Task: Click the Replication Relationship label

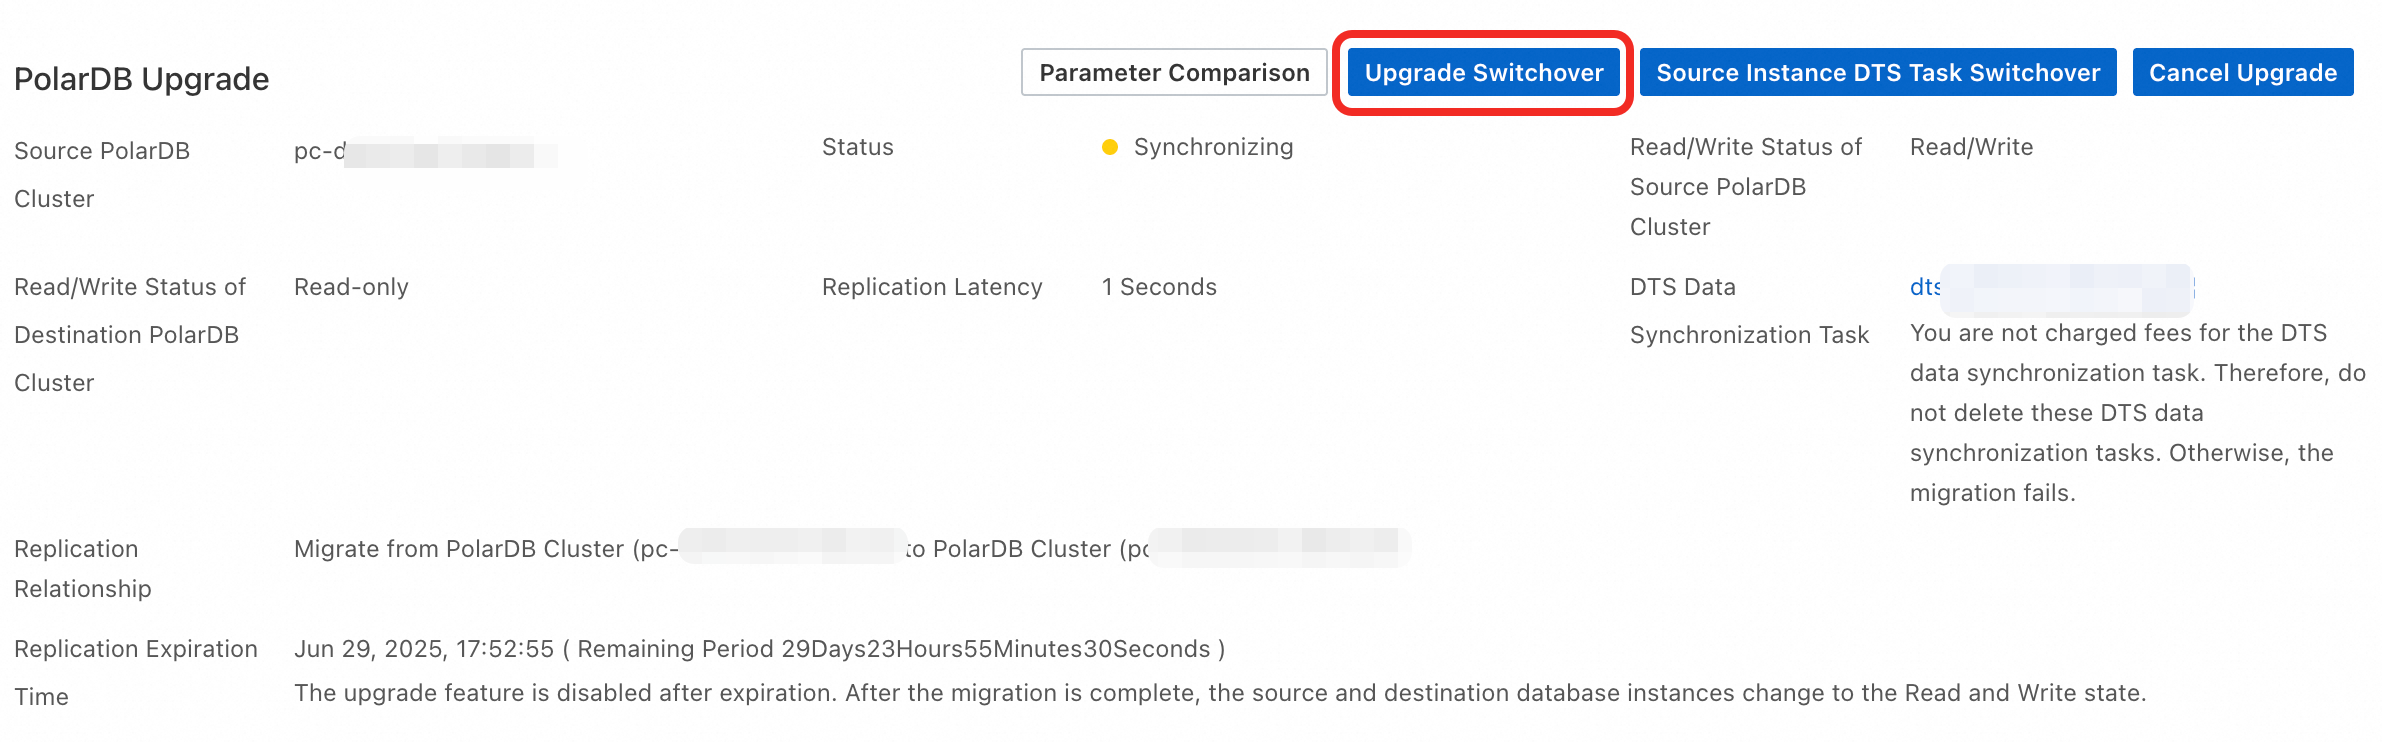Action: click(83, 569)
